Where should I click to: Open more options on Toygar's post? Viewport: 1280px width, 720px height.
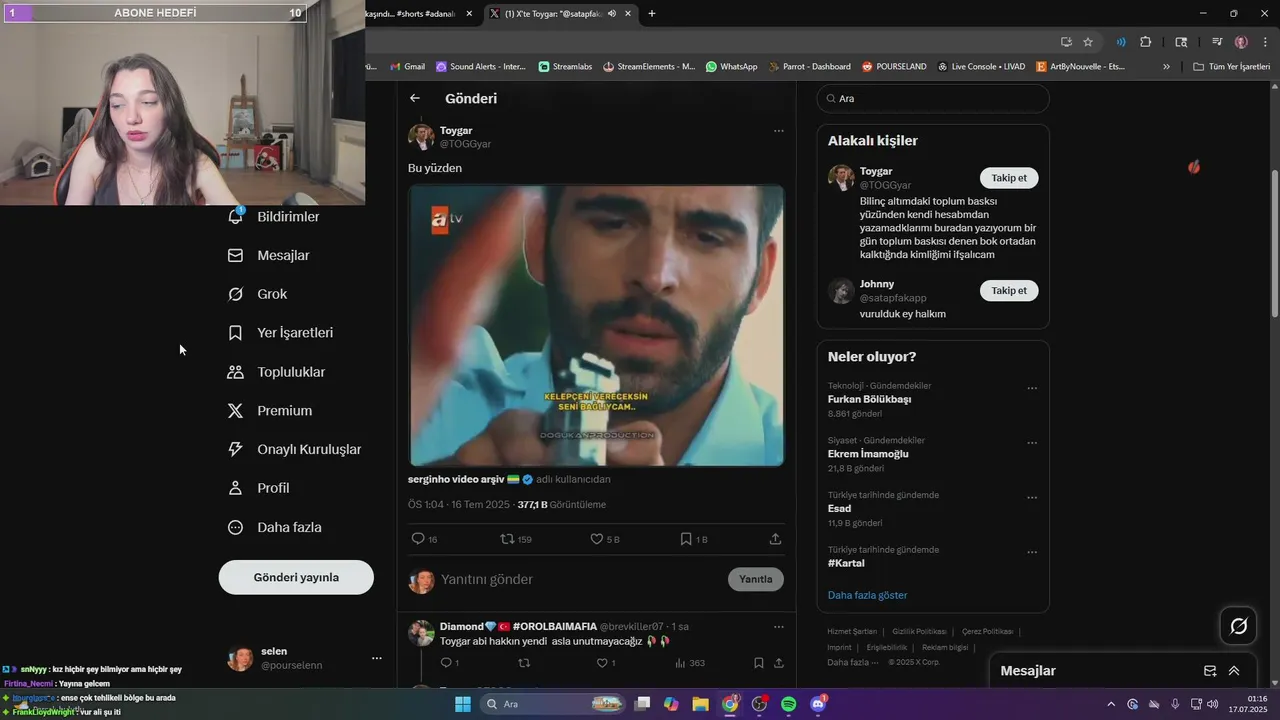pos(778,131)
